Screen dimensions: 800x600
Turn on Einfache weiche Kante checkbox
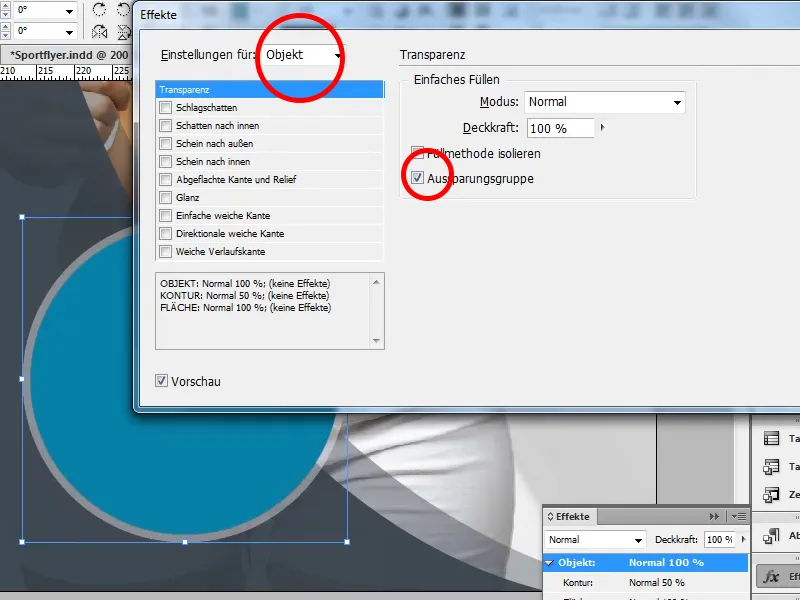(165, 215)
